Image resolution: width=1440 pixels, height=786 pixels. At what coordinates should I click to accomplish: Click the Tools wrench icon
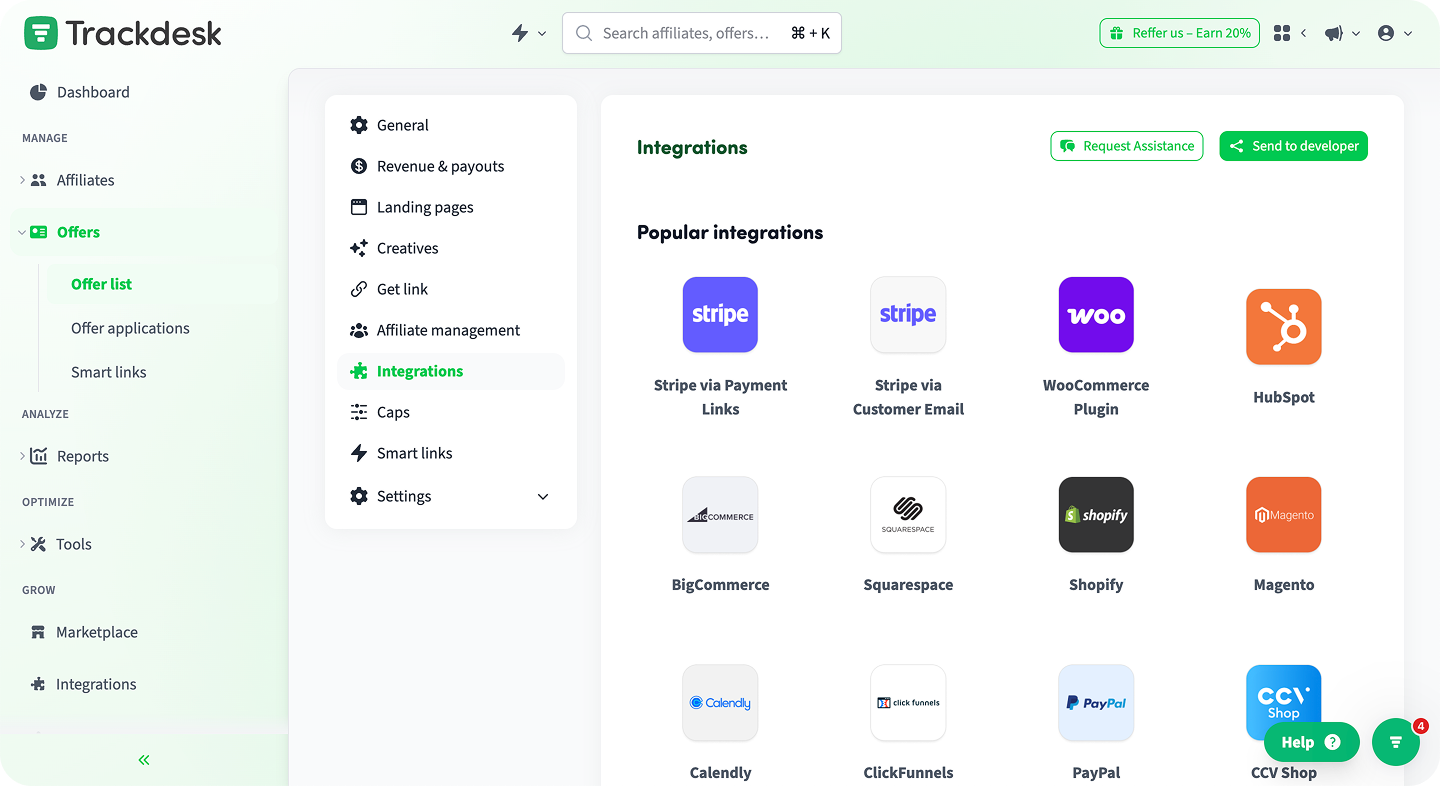(39, 544)
